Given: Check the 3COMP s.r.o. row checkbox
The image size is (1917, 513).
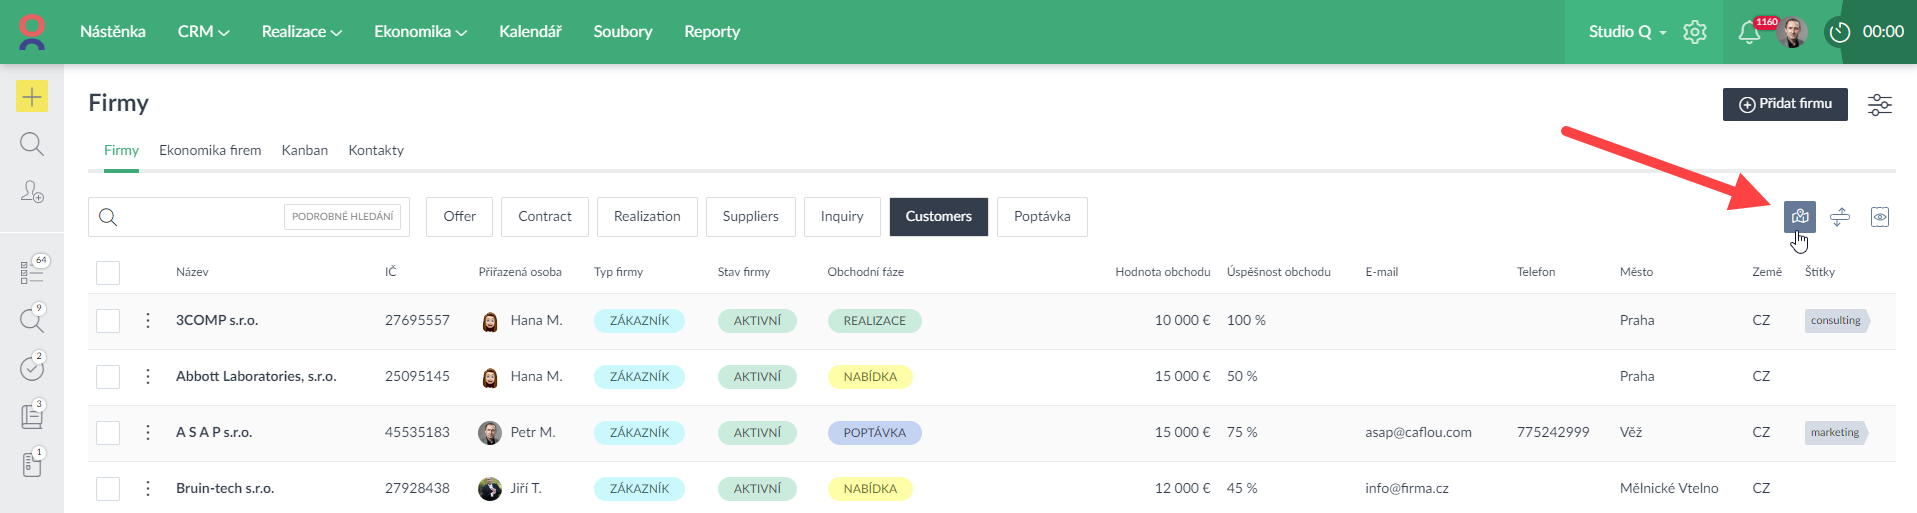Looking at the screenshot, I should (108, 321).
